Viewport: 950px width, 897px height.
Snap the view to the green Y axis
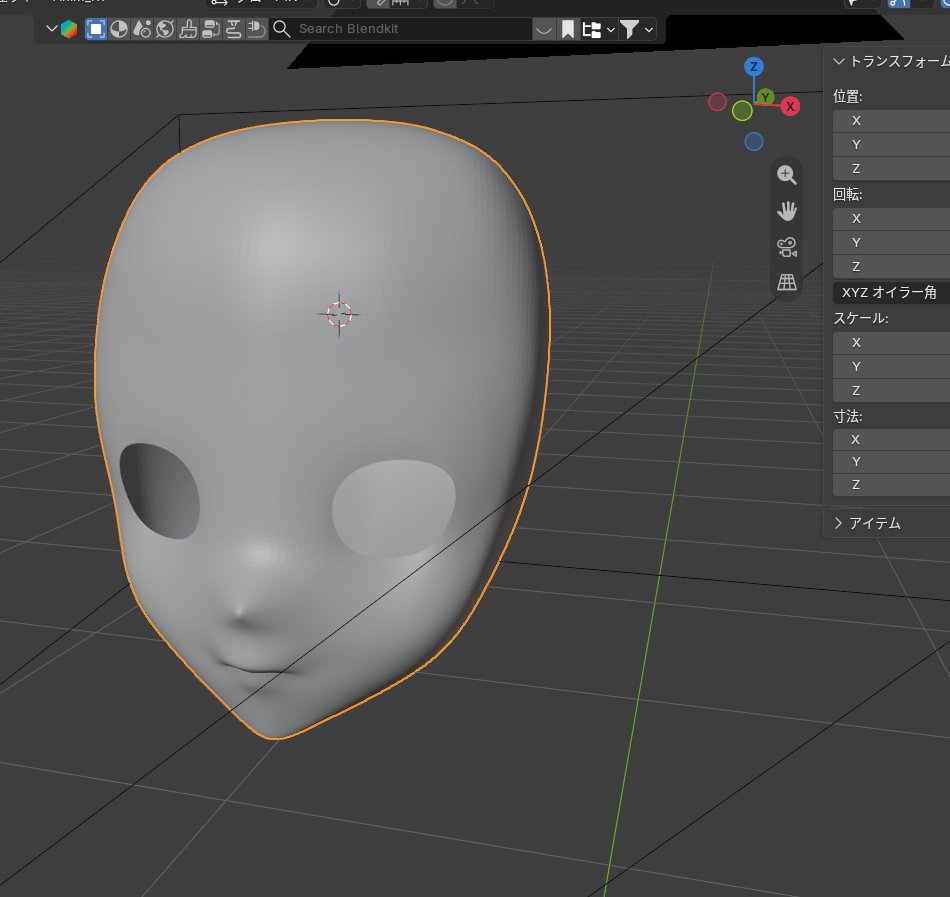[x=766, y=97]
